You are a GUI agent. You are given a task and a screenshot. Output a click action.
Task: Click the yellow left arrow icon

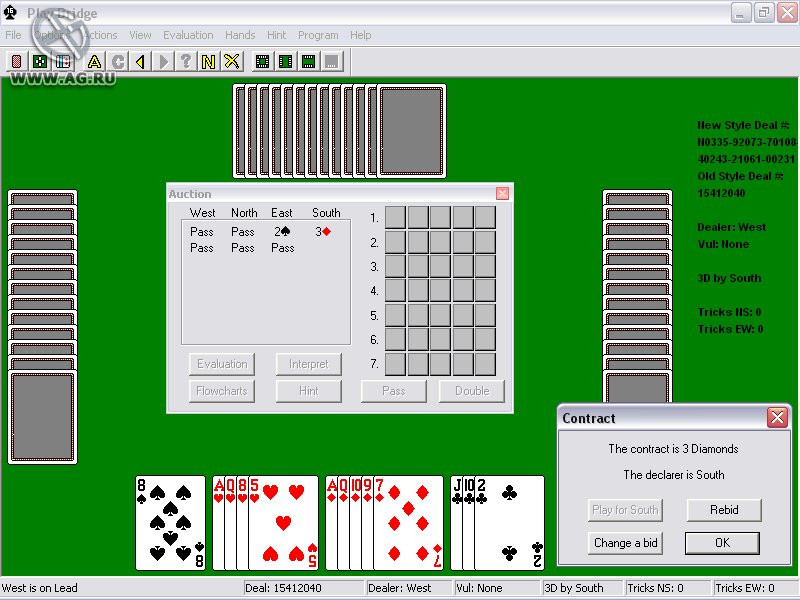point(141,62)
